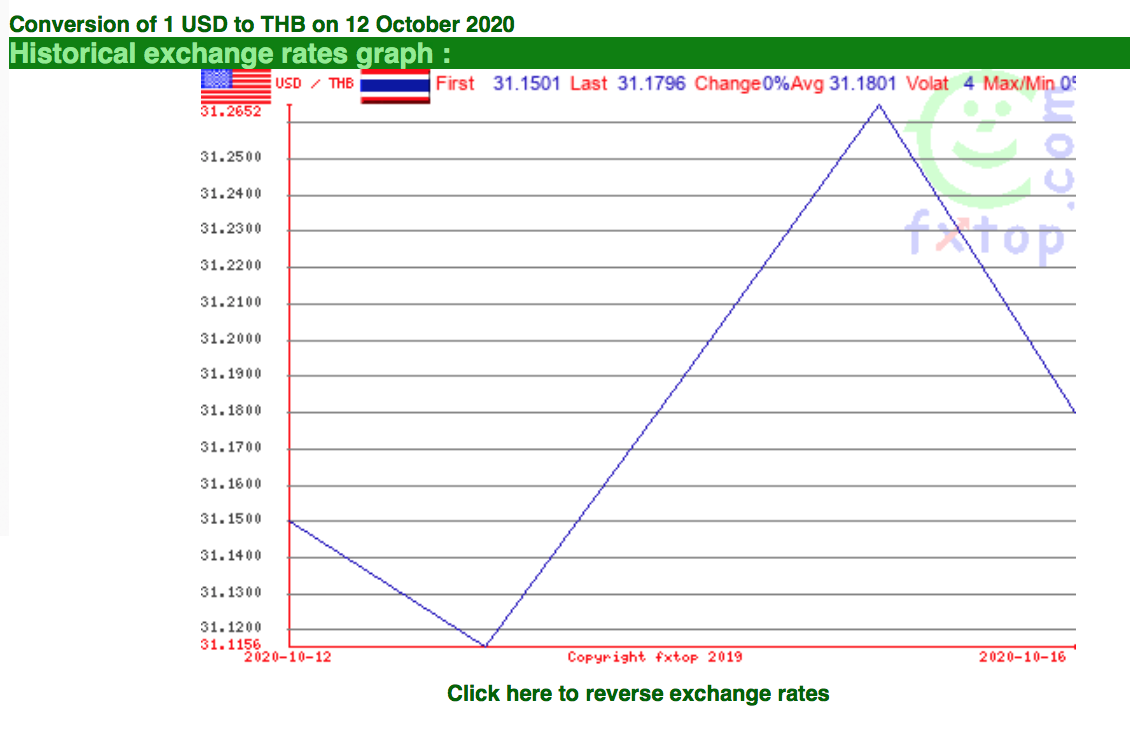Click the 'Avg 31.1801' statistic
Viewport: 1130px width, 735px height.
click(x=843, y=84)
